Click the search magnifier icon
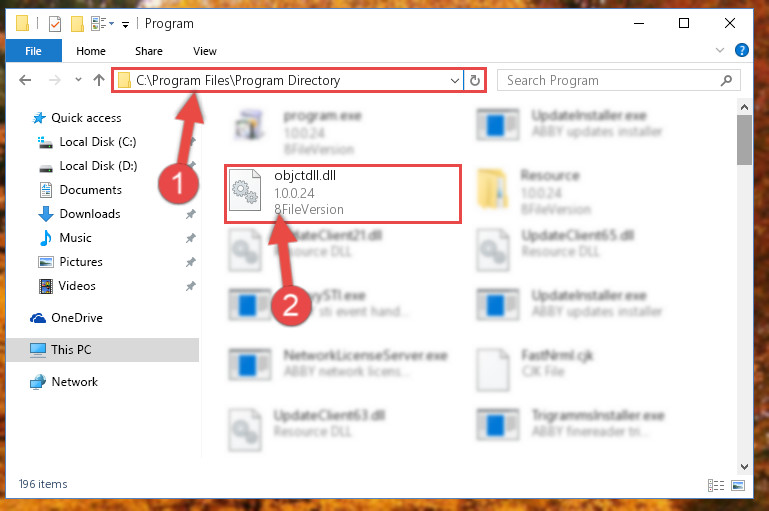Viewport: 769px width, 511px height. [726, 80]
